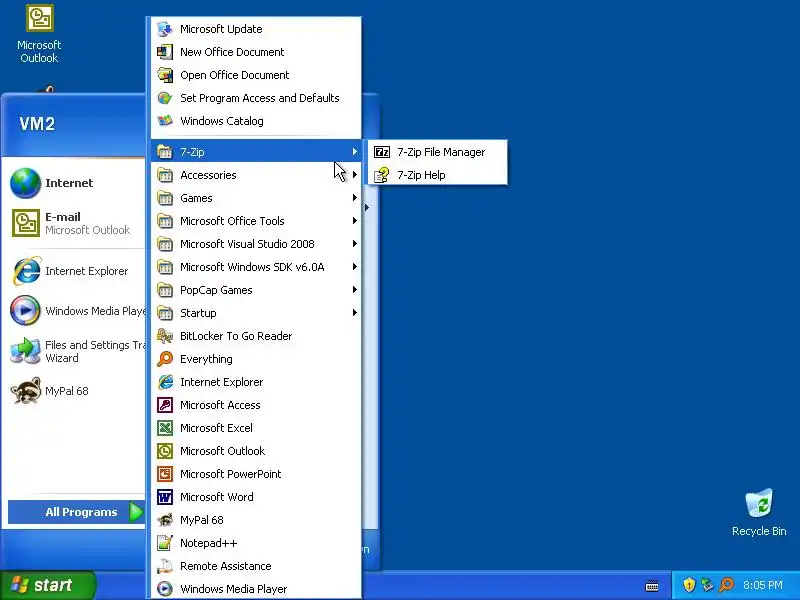
Task: Open Set Program Access and Defaults
Action: pos(256,98)
